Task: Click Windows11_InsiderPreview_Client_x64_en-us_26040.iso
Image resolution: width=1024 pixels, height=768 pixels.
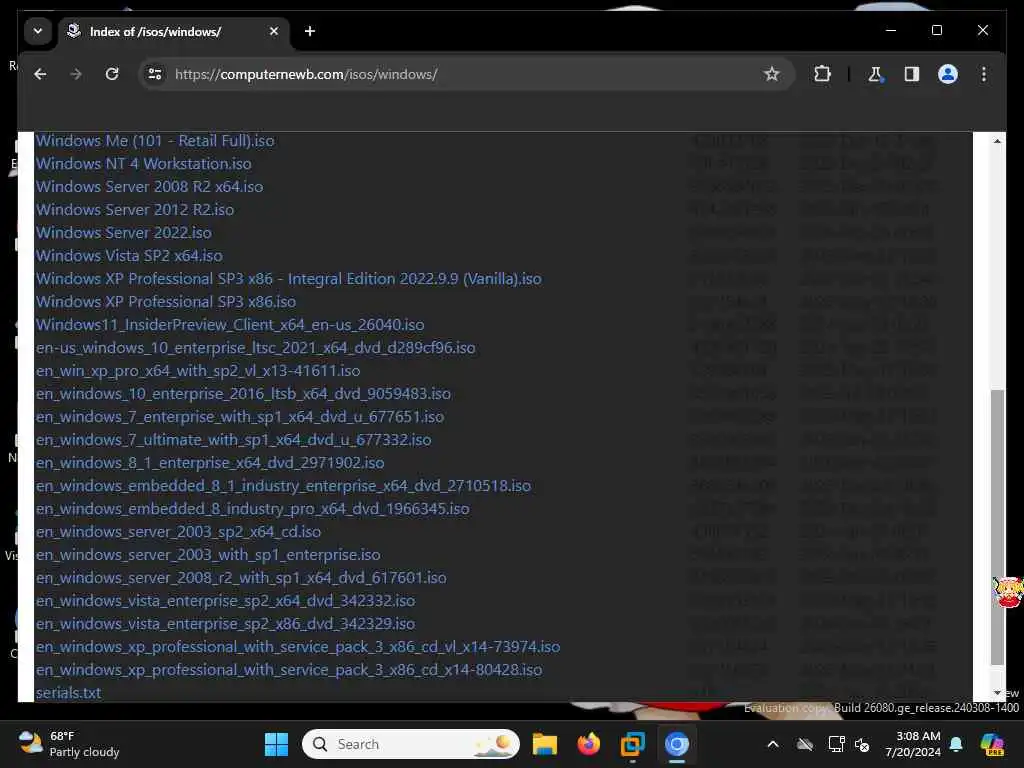Action: pos(230,325)
